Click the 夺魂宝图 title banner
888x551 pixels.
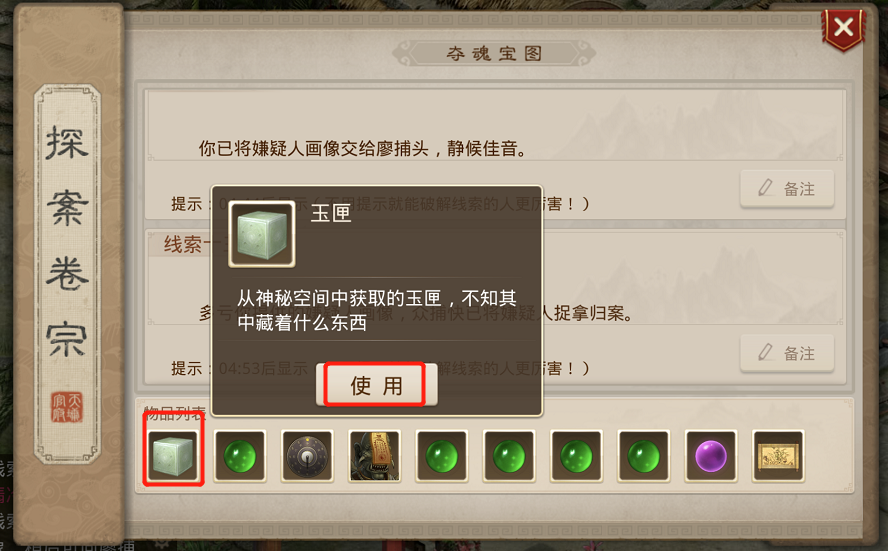(494, 54)
